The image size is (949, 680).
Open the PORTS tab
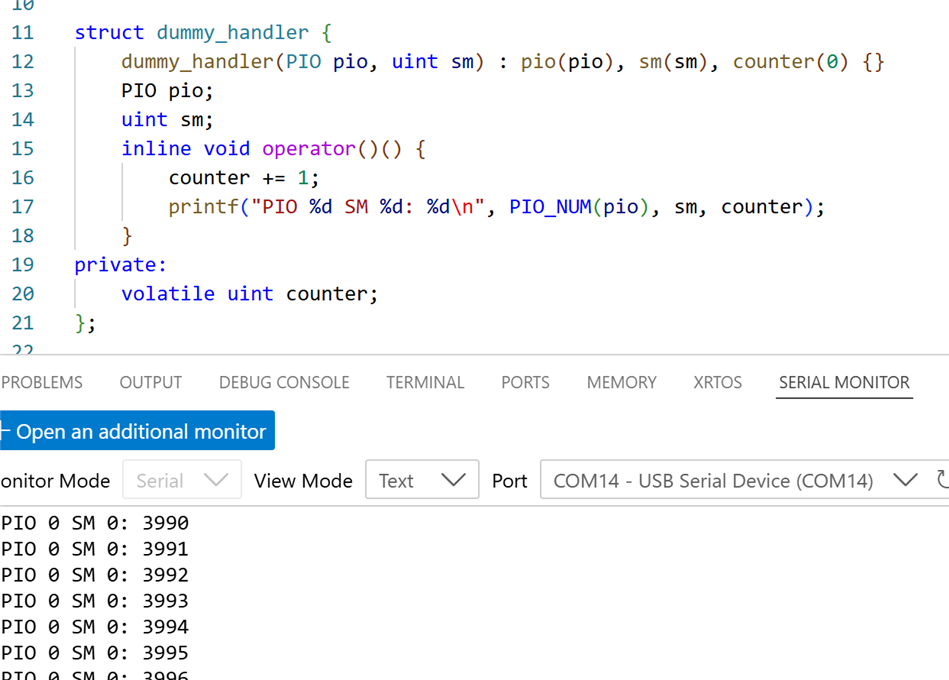(525, 382)
